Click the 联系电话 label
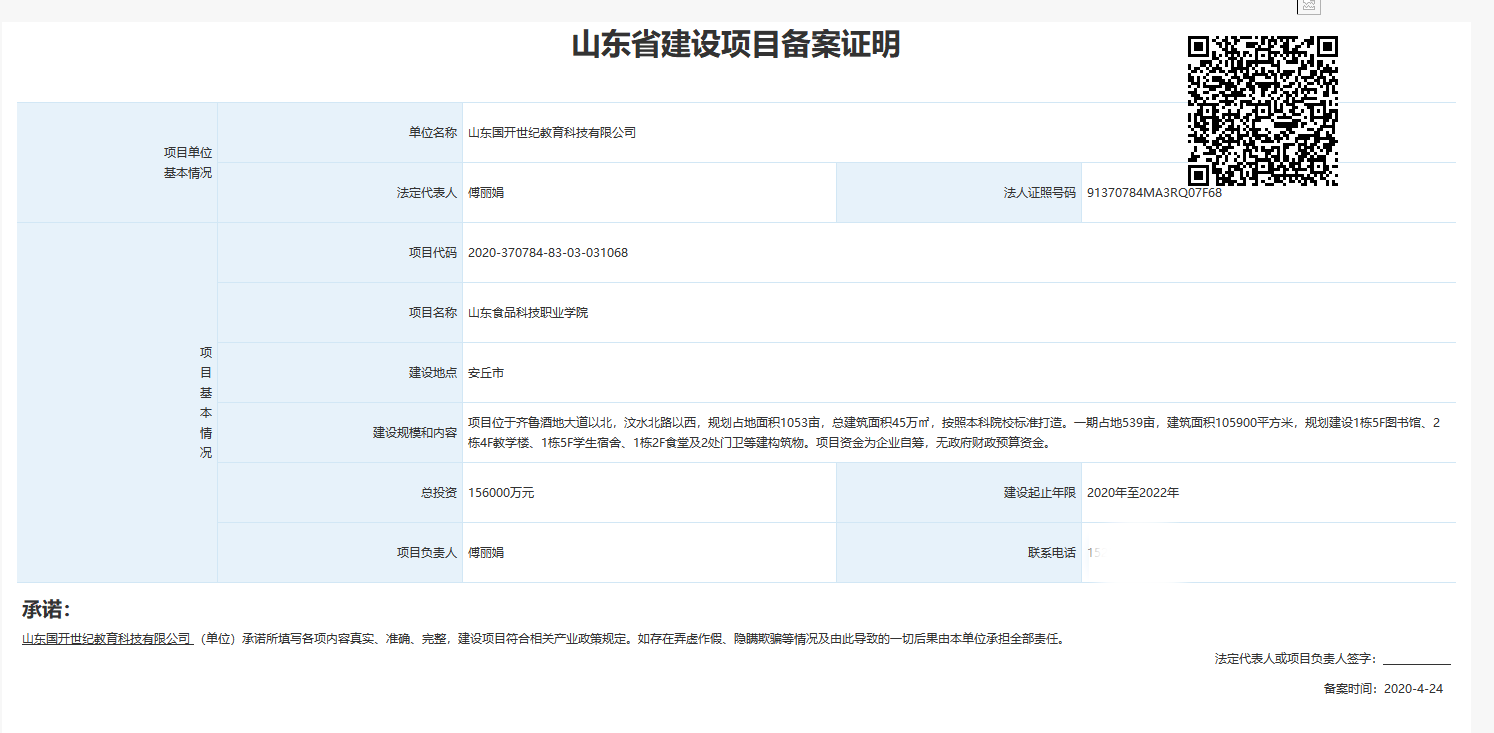The height and width of the screenshot is (733, 1494). coord(1051,553)
